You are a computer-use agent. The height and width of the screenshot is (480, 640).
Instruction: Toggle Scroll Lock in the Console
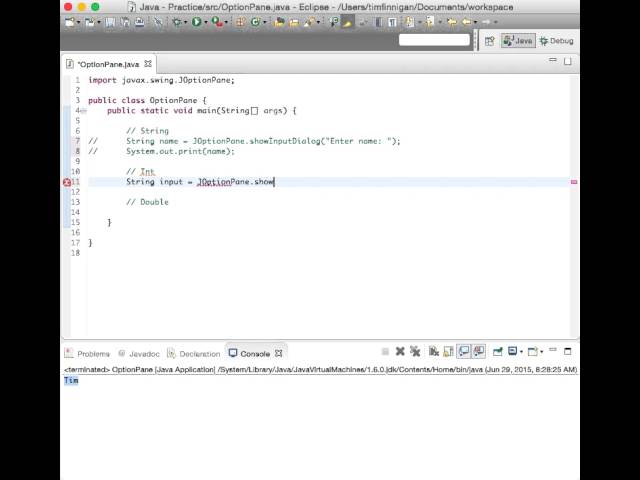point(448,351)
